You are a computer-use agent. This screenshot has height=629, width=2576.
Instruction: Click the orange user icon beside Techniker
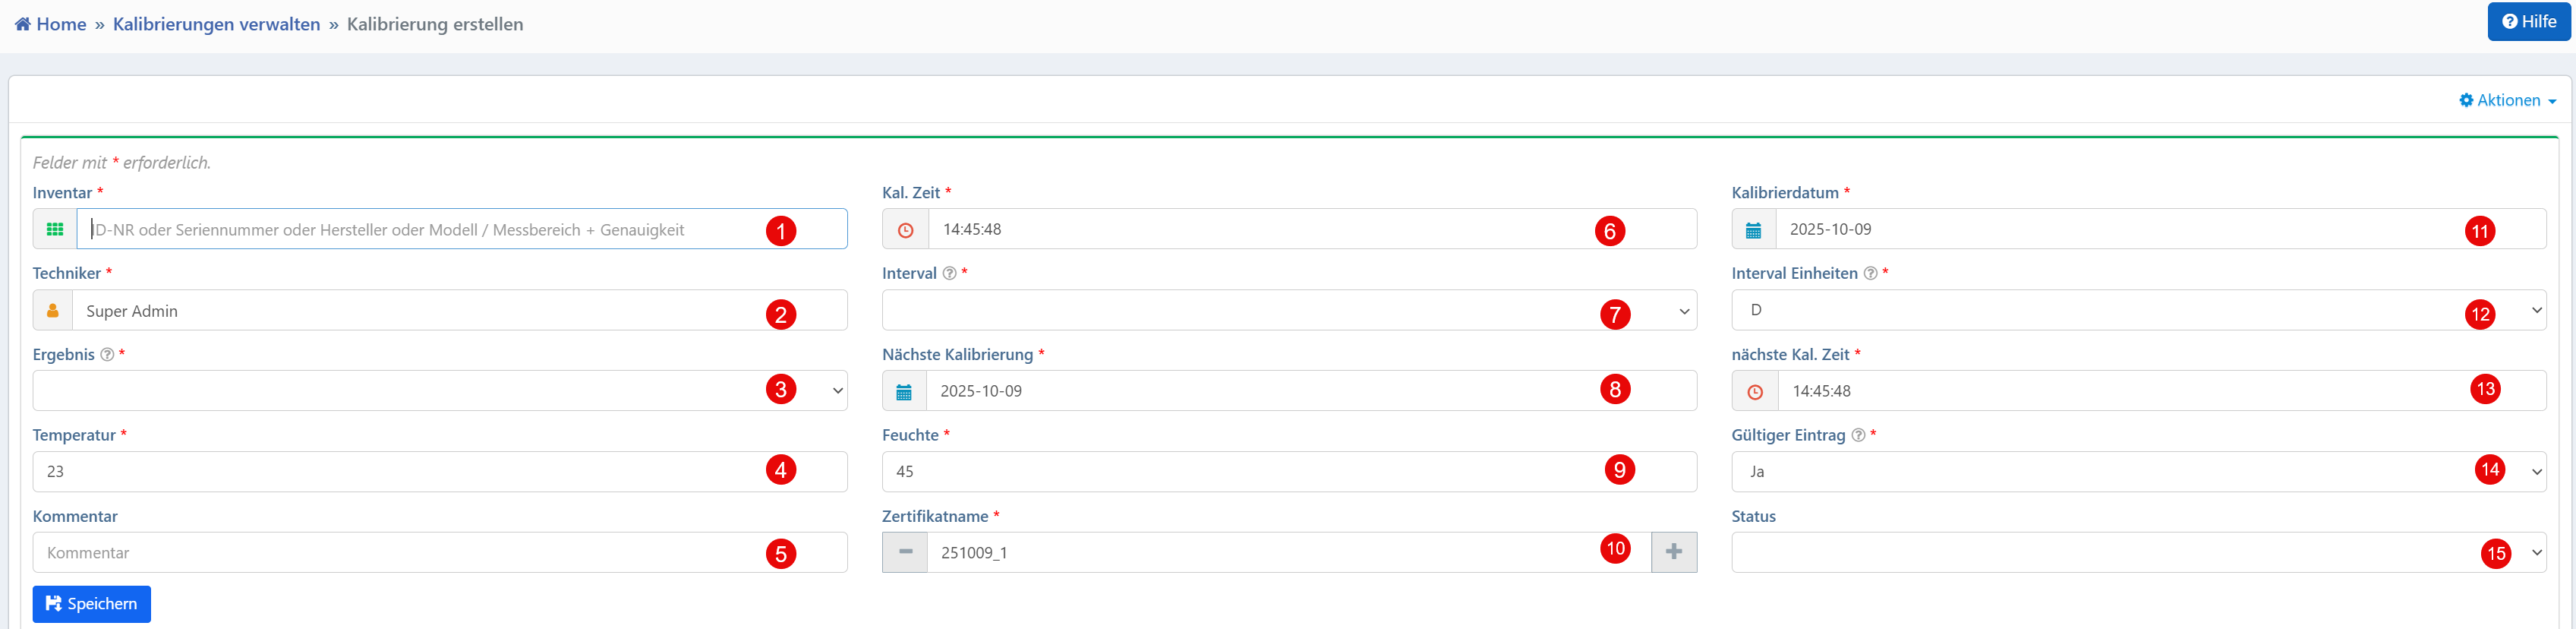53,310
